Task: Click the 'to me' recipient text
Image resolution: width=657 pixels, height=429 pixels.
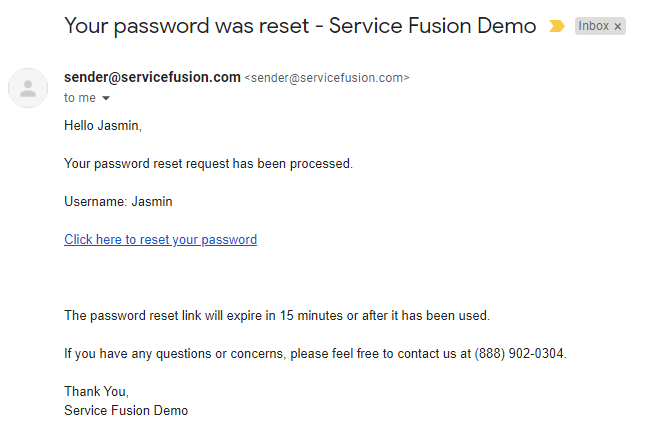Action: 80,98
